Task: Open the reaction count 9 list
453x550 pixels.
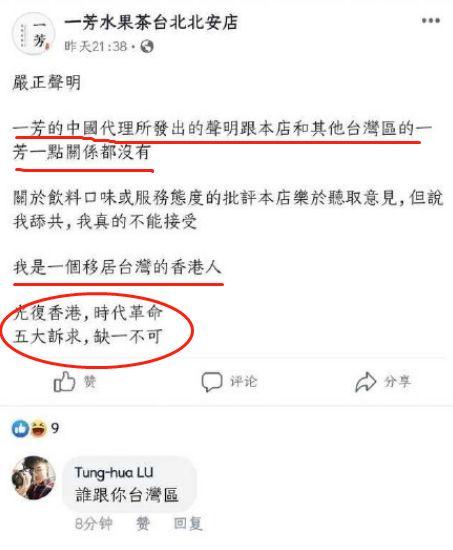Action: coord(55,428)
